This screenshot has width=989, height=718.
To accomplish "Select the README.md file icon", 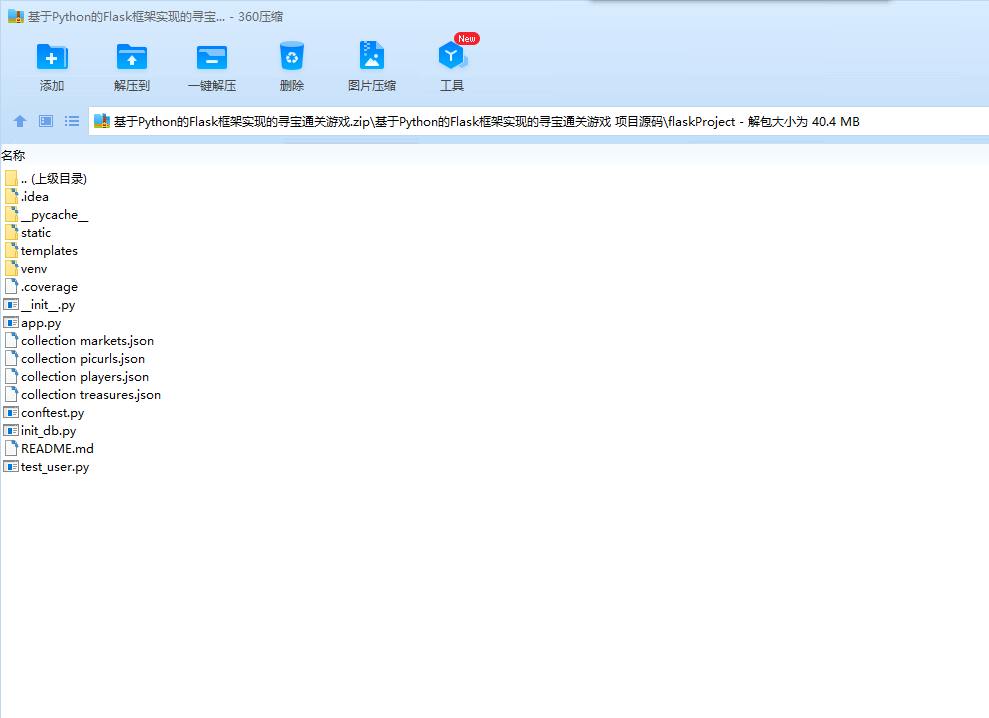I will click(11, 449).
